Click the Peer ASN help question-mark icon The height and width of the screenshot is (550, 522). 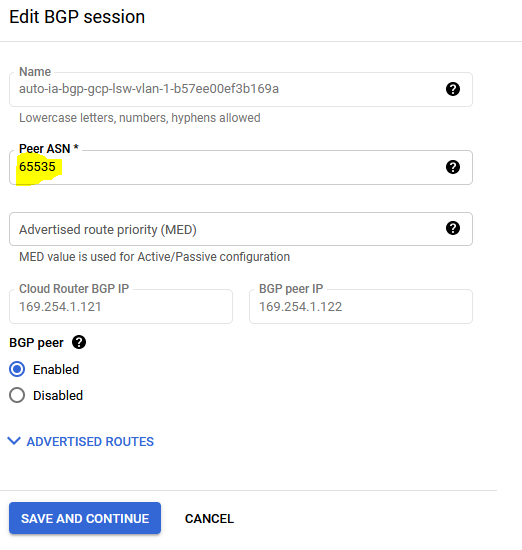453,167
